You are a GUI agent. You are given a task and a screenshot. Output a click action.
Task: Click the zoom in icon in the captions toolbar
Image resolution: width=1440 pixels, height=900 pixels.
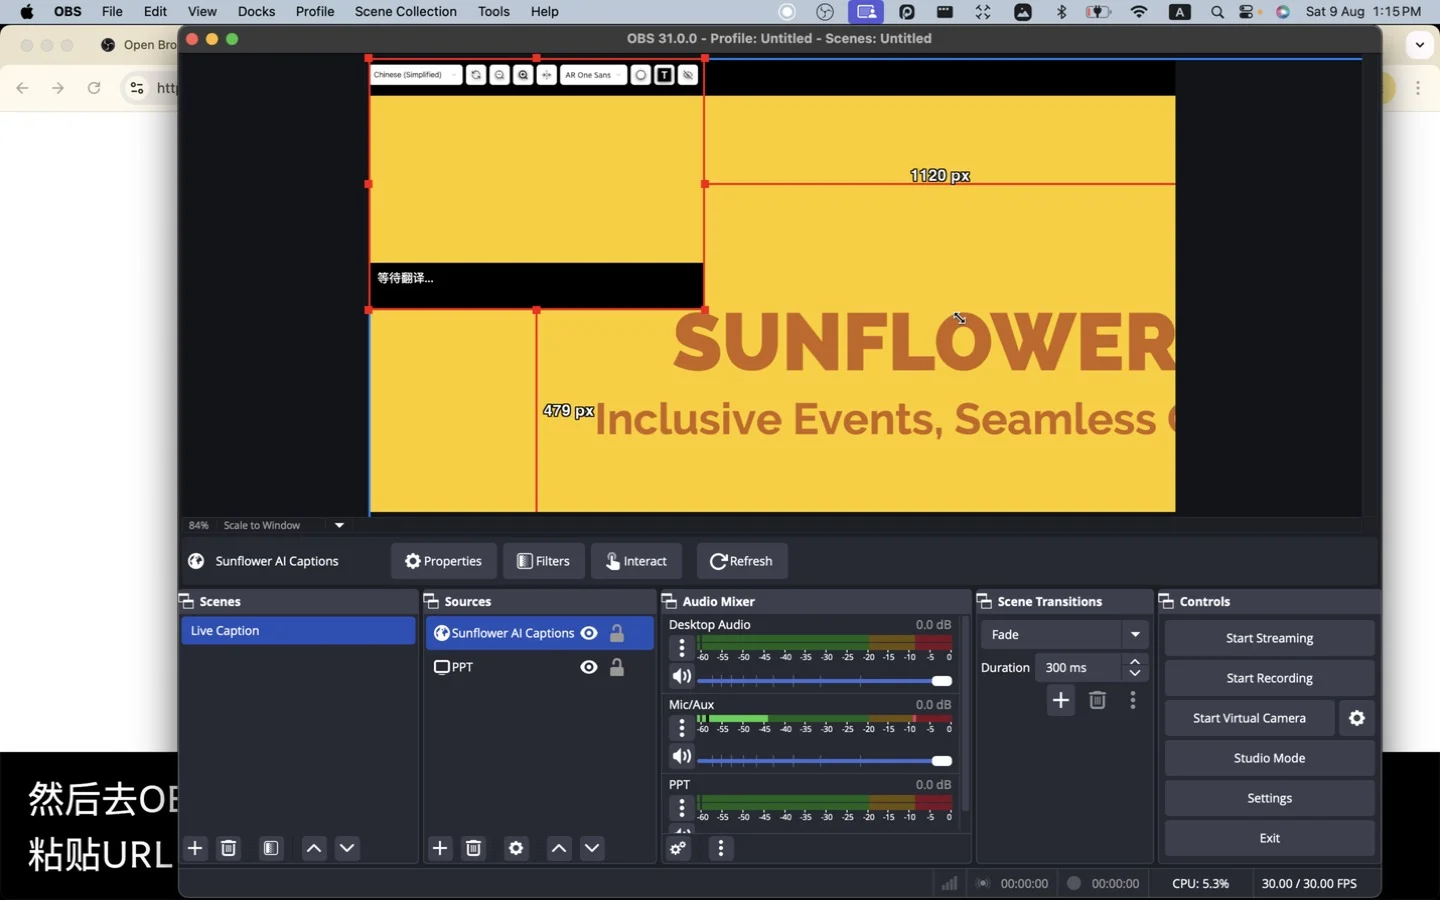[x=523, y=75]
